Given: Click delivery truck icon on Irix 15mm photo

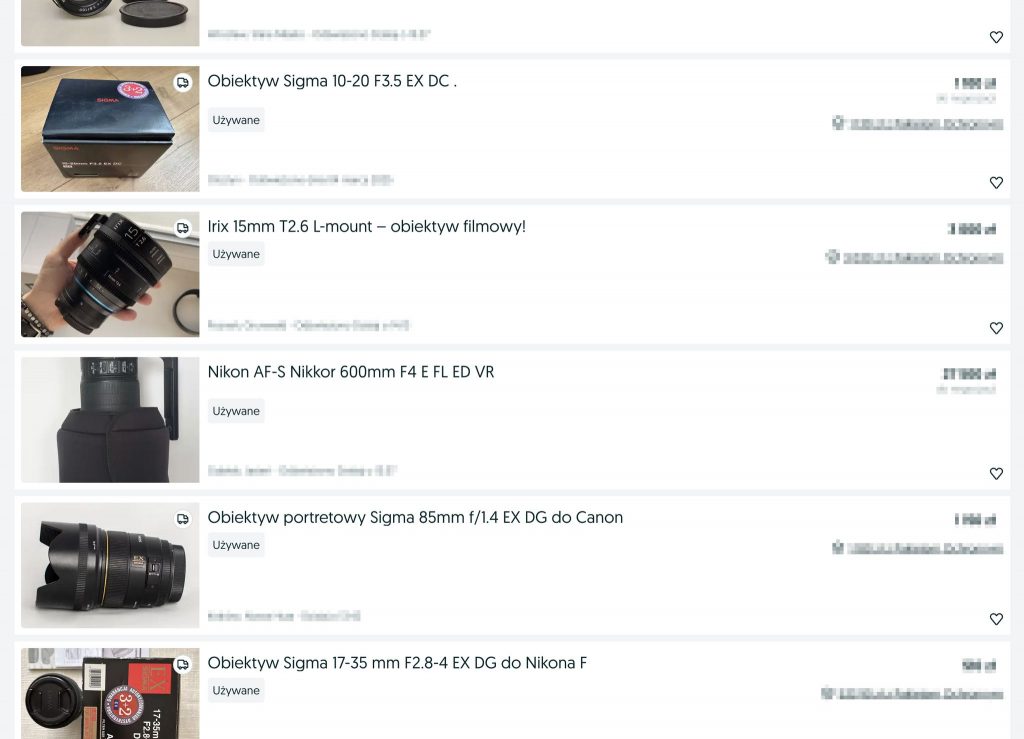Looking at the screenshot, I should pyautogui.click(x=183, y=228).
